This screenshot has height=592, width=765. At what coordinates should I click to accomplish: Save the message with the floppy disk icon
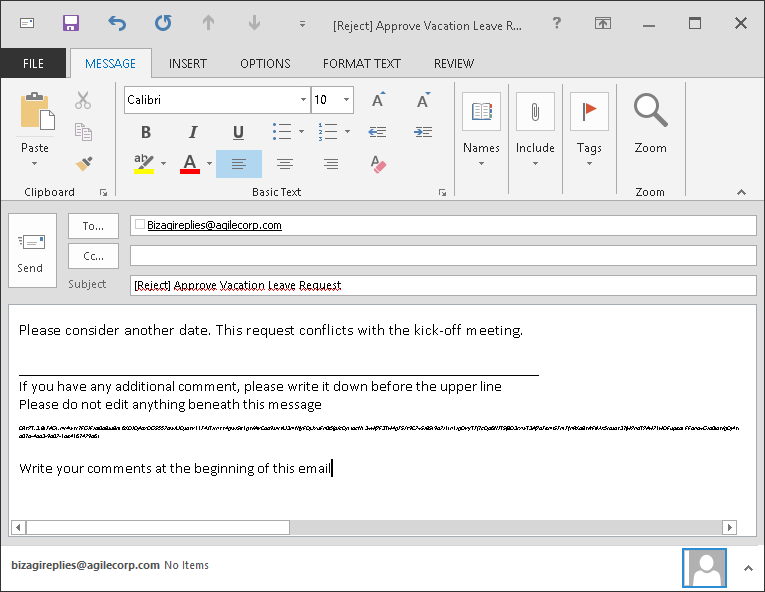coord(71,23)
